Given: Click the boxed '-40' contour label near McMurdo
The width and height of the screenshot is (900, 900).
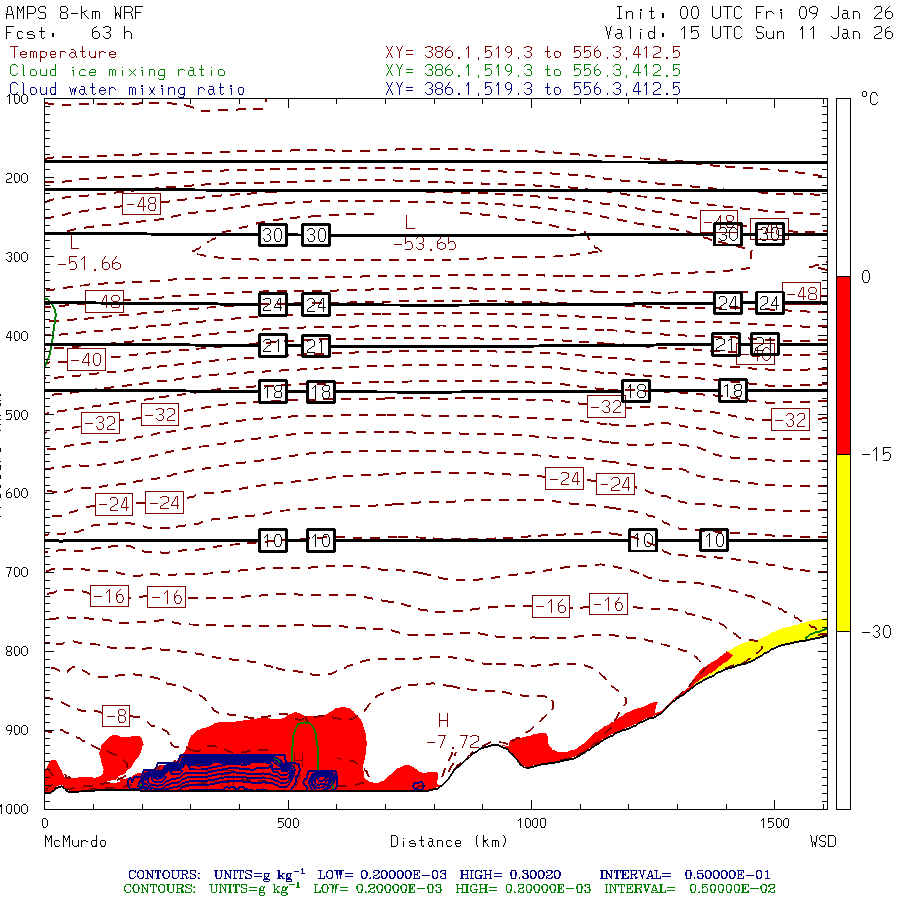Looking at the screenshot, I should click(x=86, y=360).
